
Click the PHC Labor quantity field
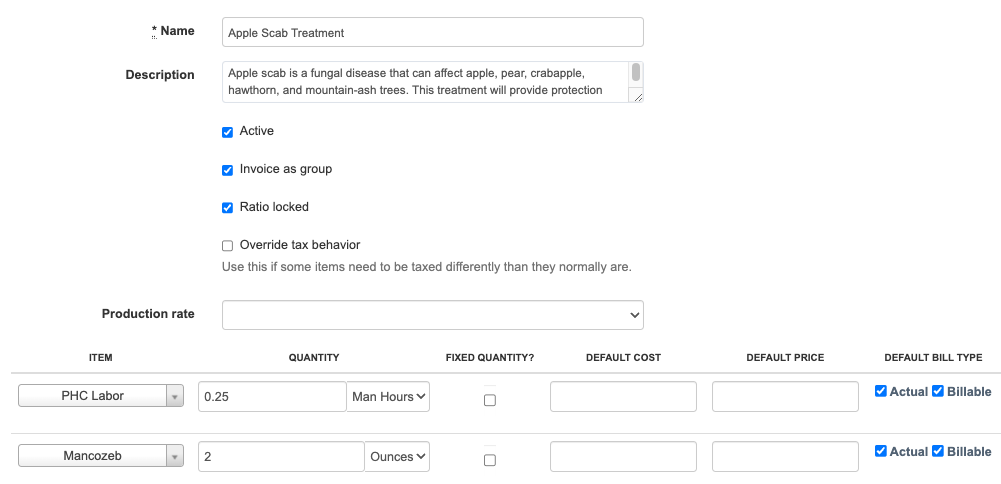click(272, 397)
